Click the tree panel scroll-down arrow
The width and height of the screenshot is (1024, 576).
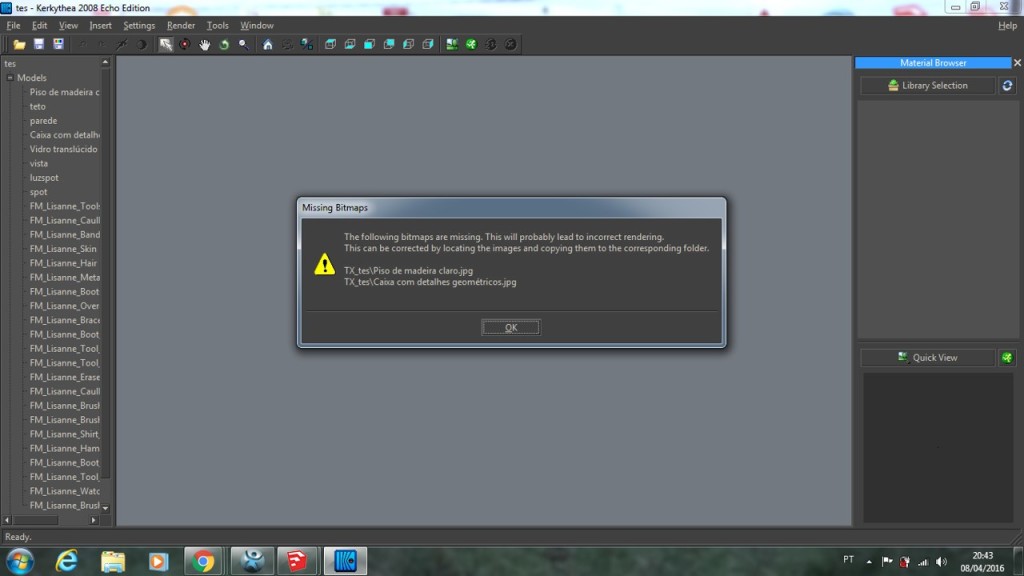105,507
